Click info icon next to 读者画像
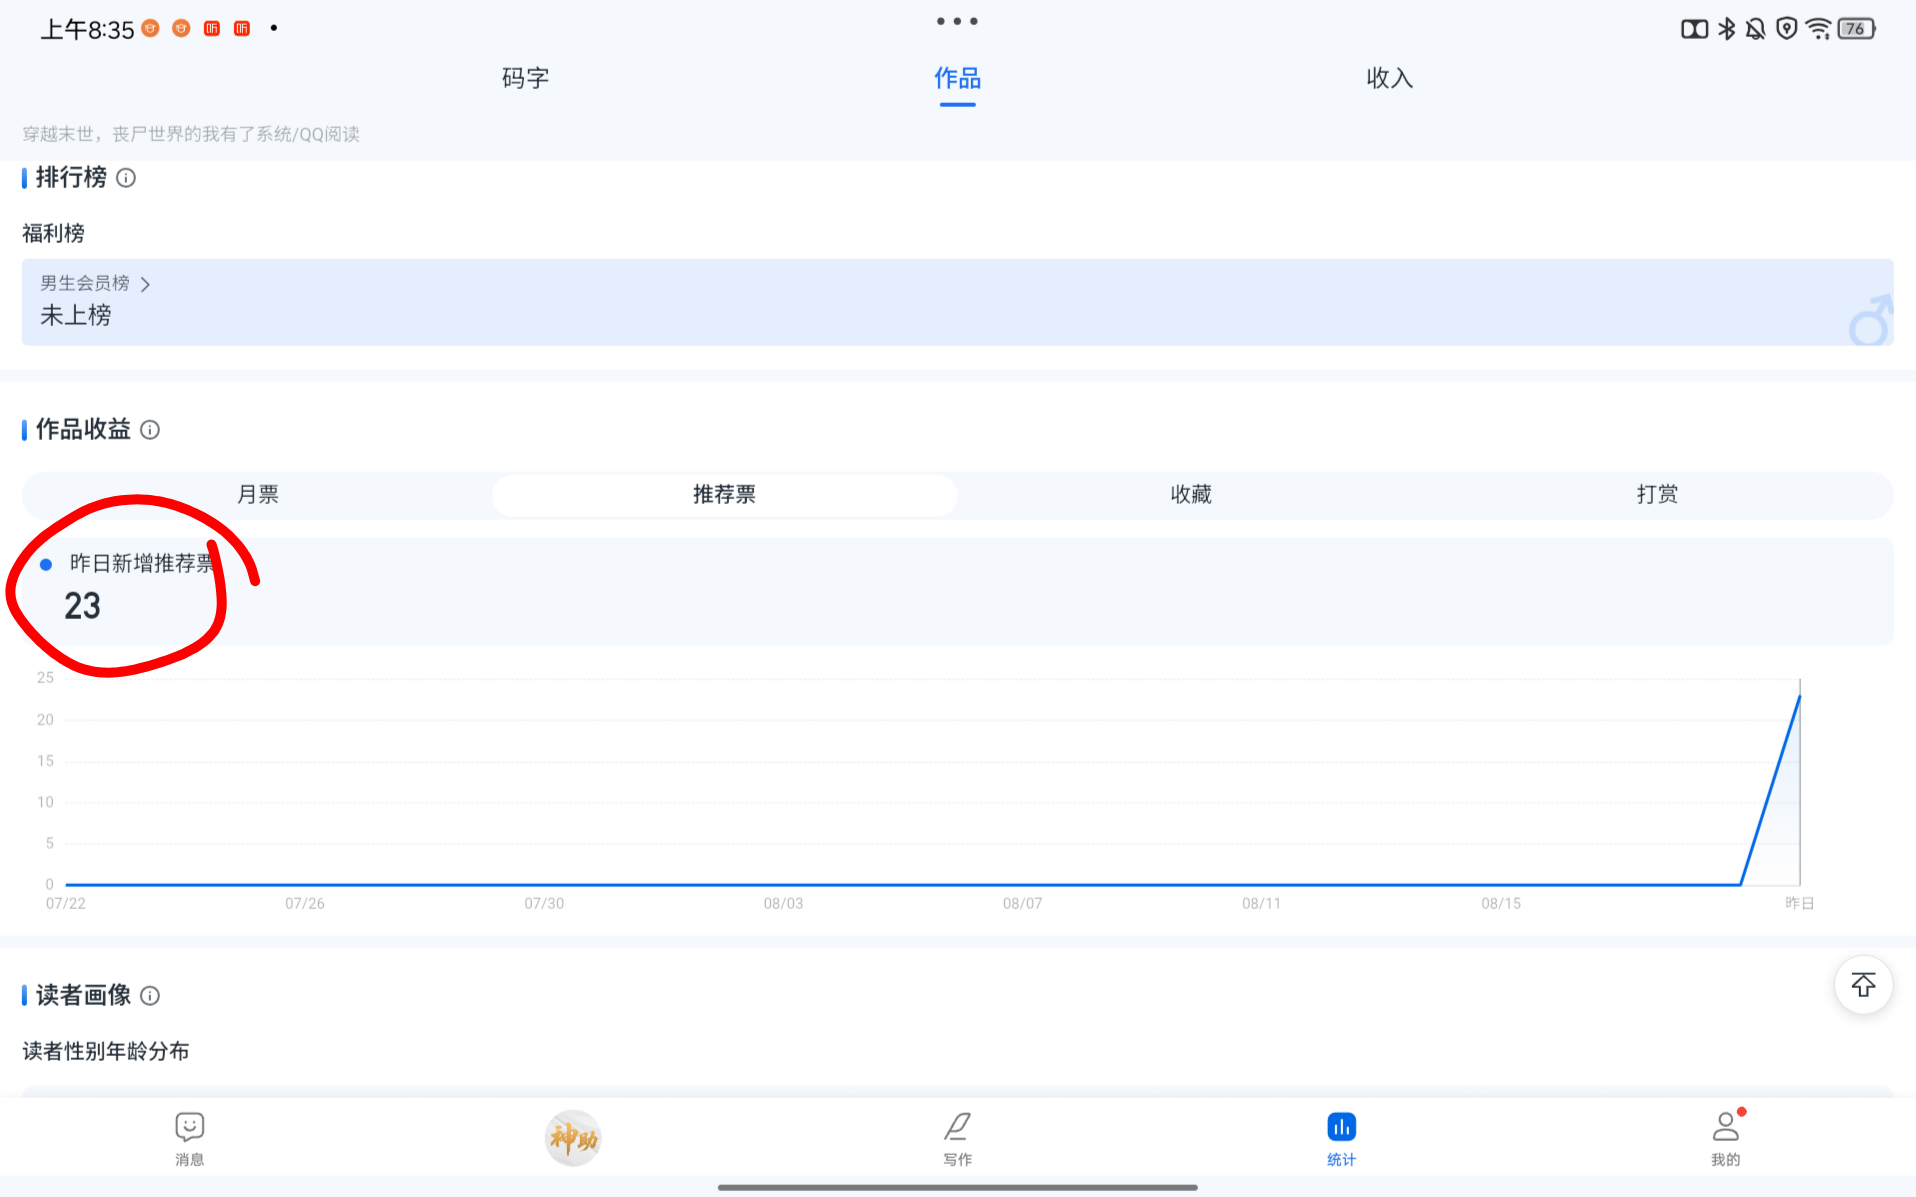 (150, 996)
